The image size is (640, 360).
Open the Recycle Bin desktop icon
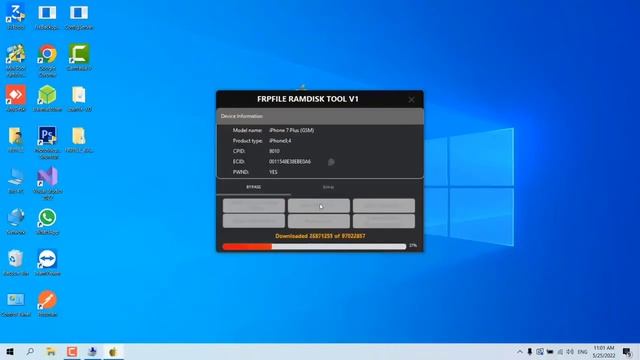(x=16, y=262)
